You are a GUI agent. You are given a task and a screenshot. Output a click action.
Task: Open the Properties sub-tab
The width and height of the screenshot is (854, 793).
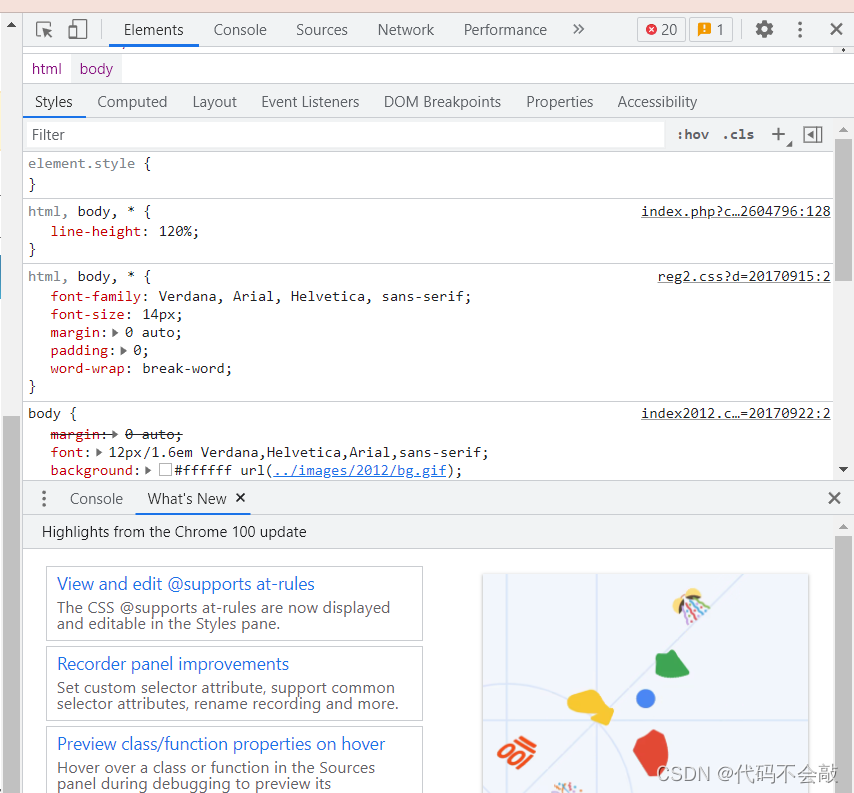(559, 102)
